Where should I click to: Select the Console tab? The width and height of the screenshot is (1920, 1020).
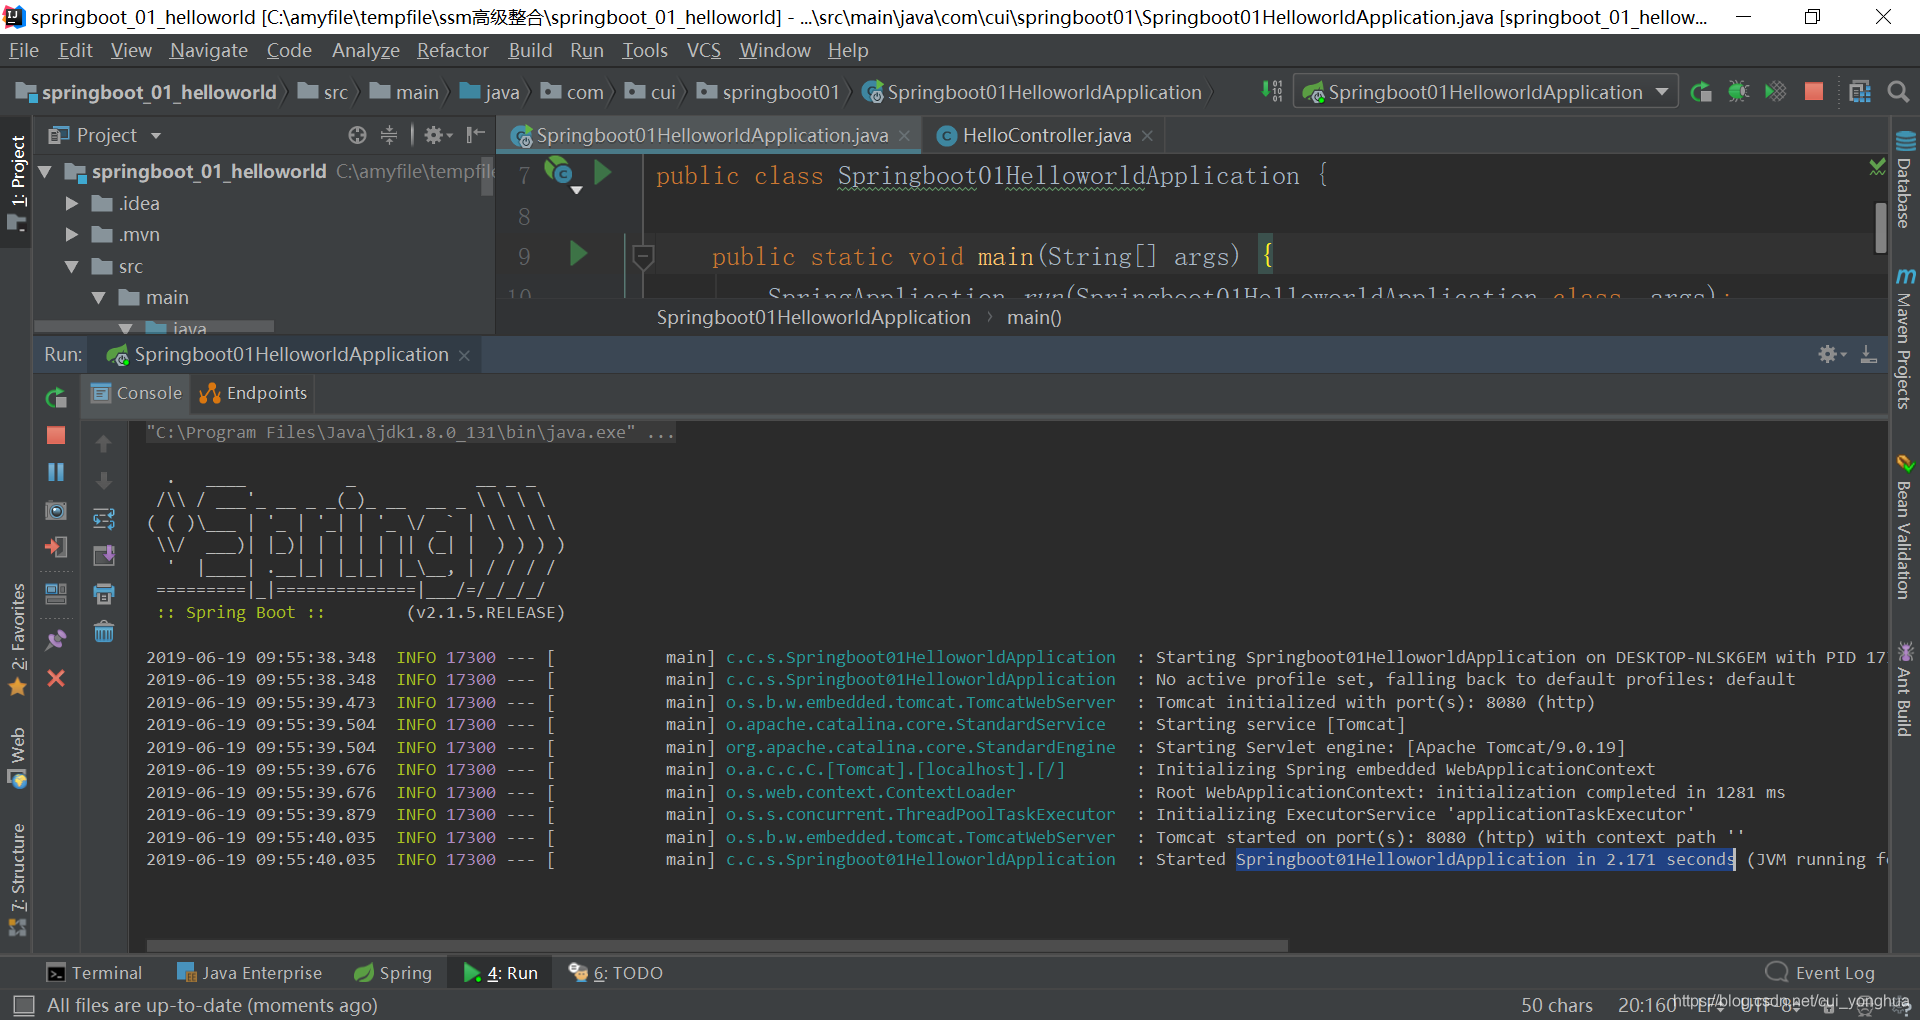point(137,393)
